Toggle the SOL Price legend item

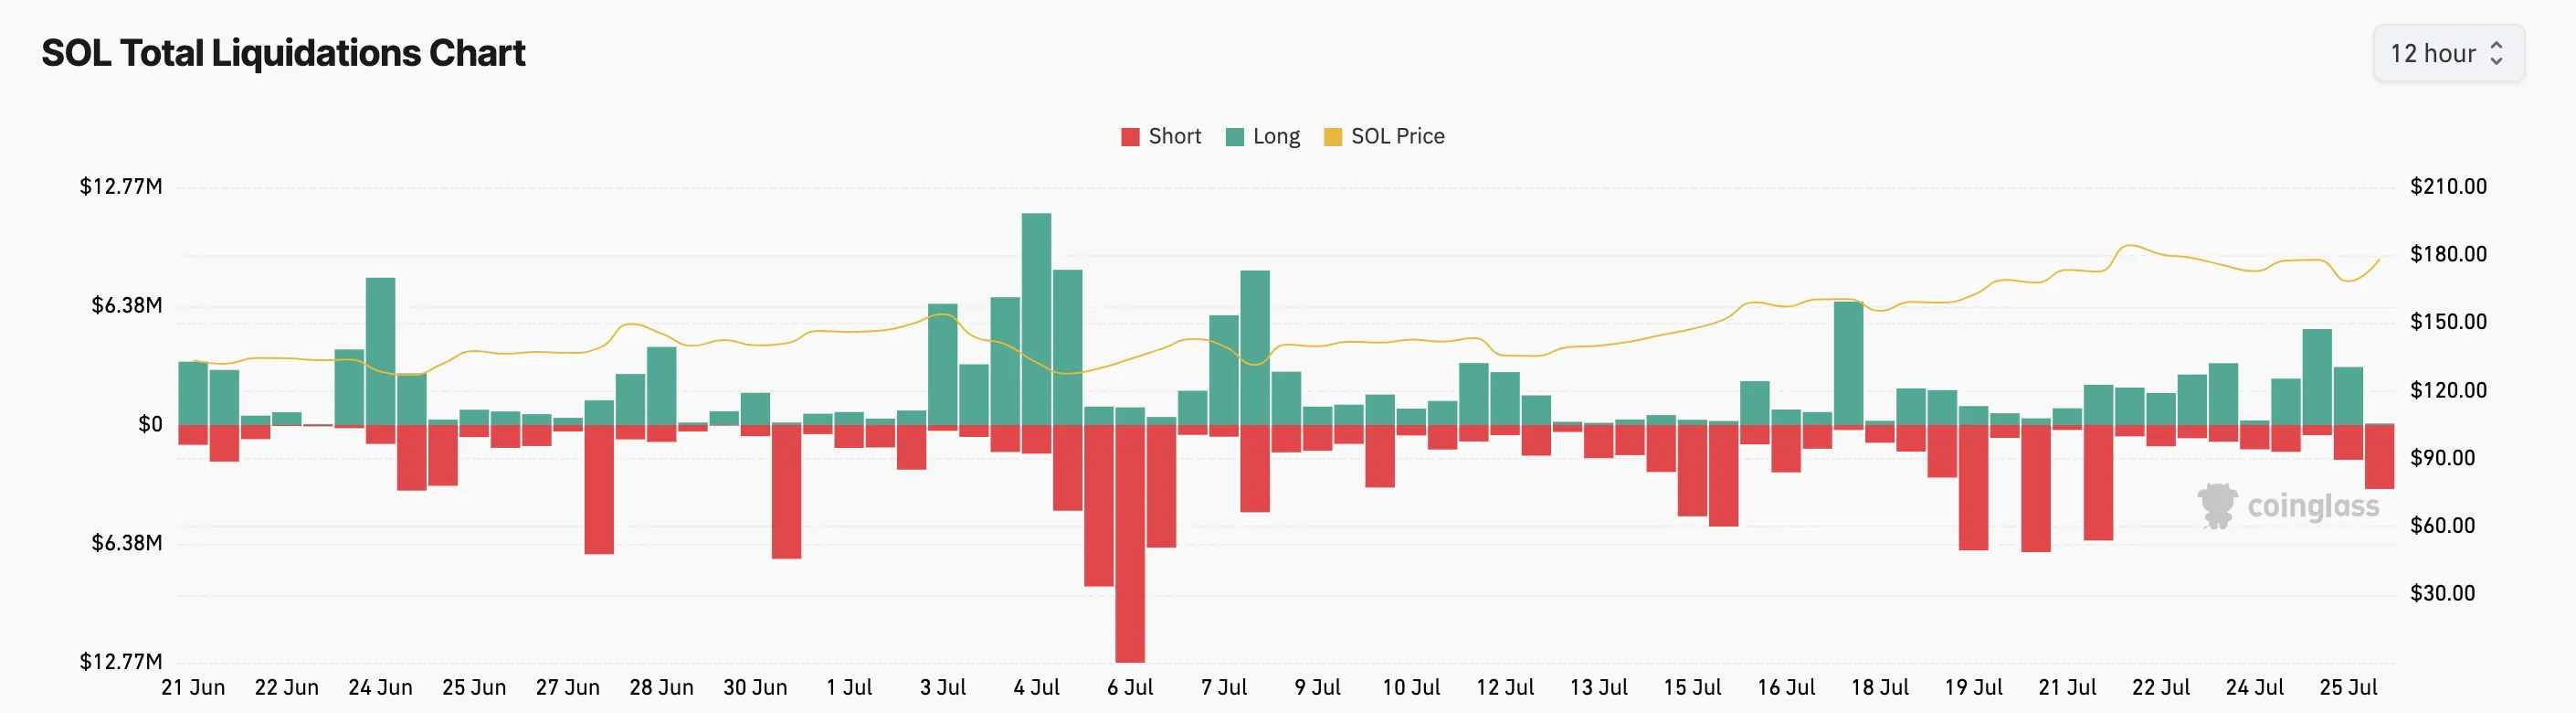coord(1384,136)
